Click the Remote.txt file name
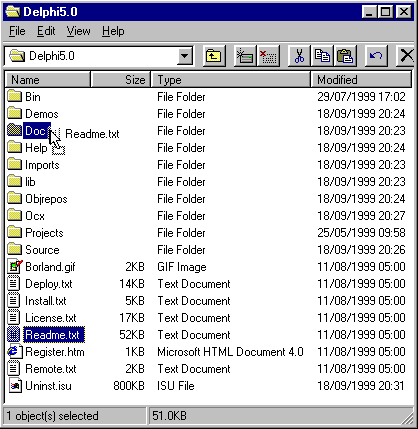Image resolution: width=418 pixels, height=429 pixels. [x=51, y=369]
